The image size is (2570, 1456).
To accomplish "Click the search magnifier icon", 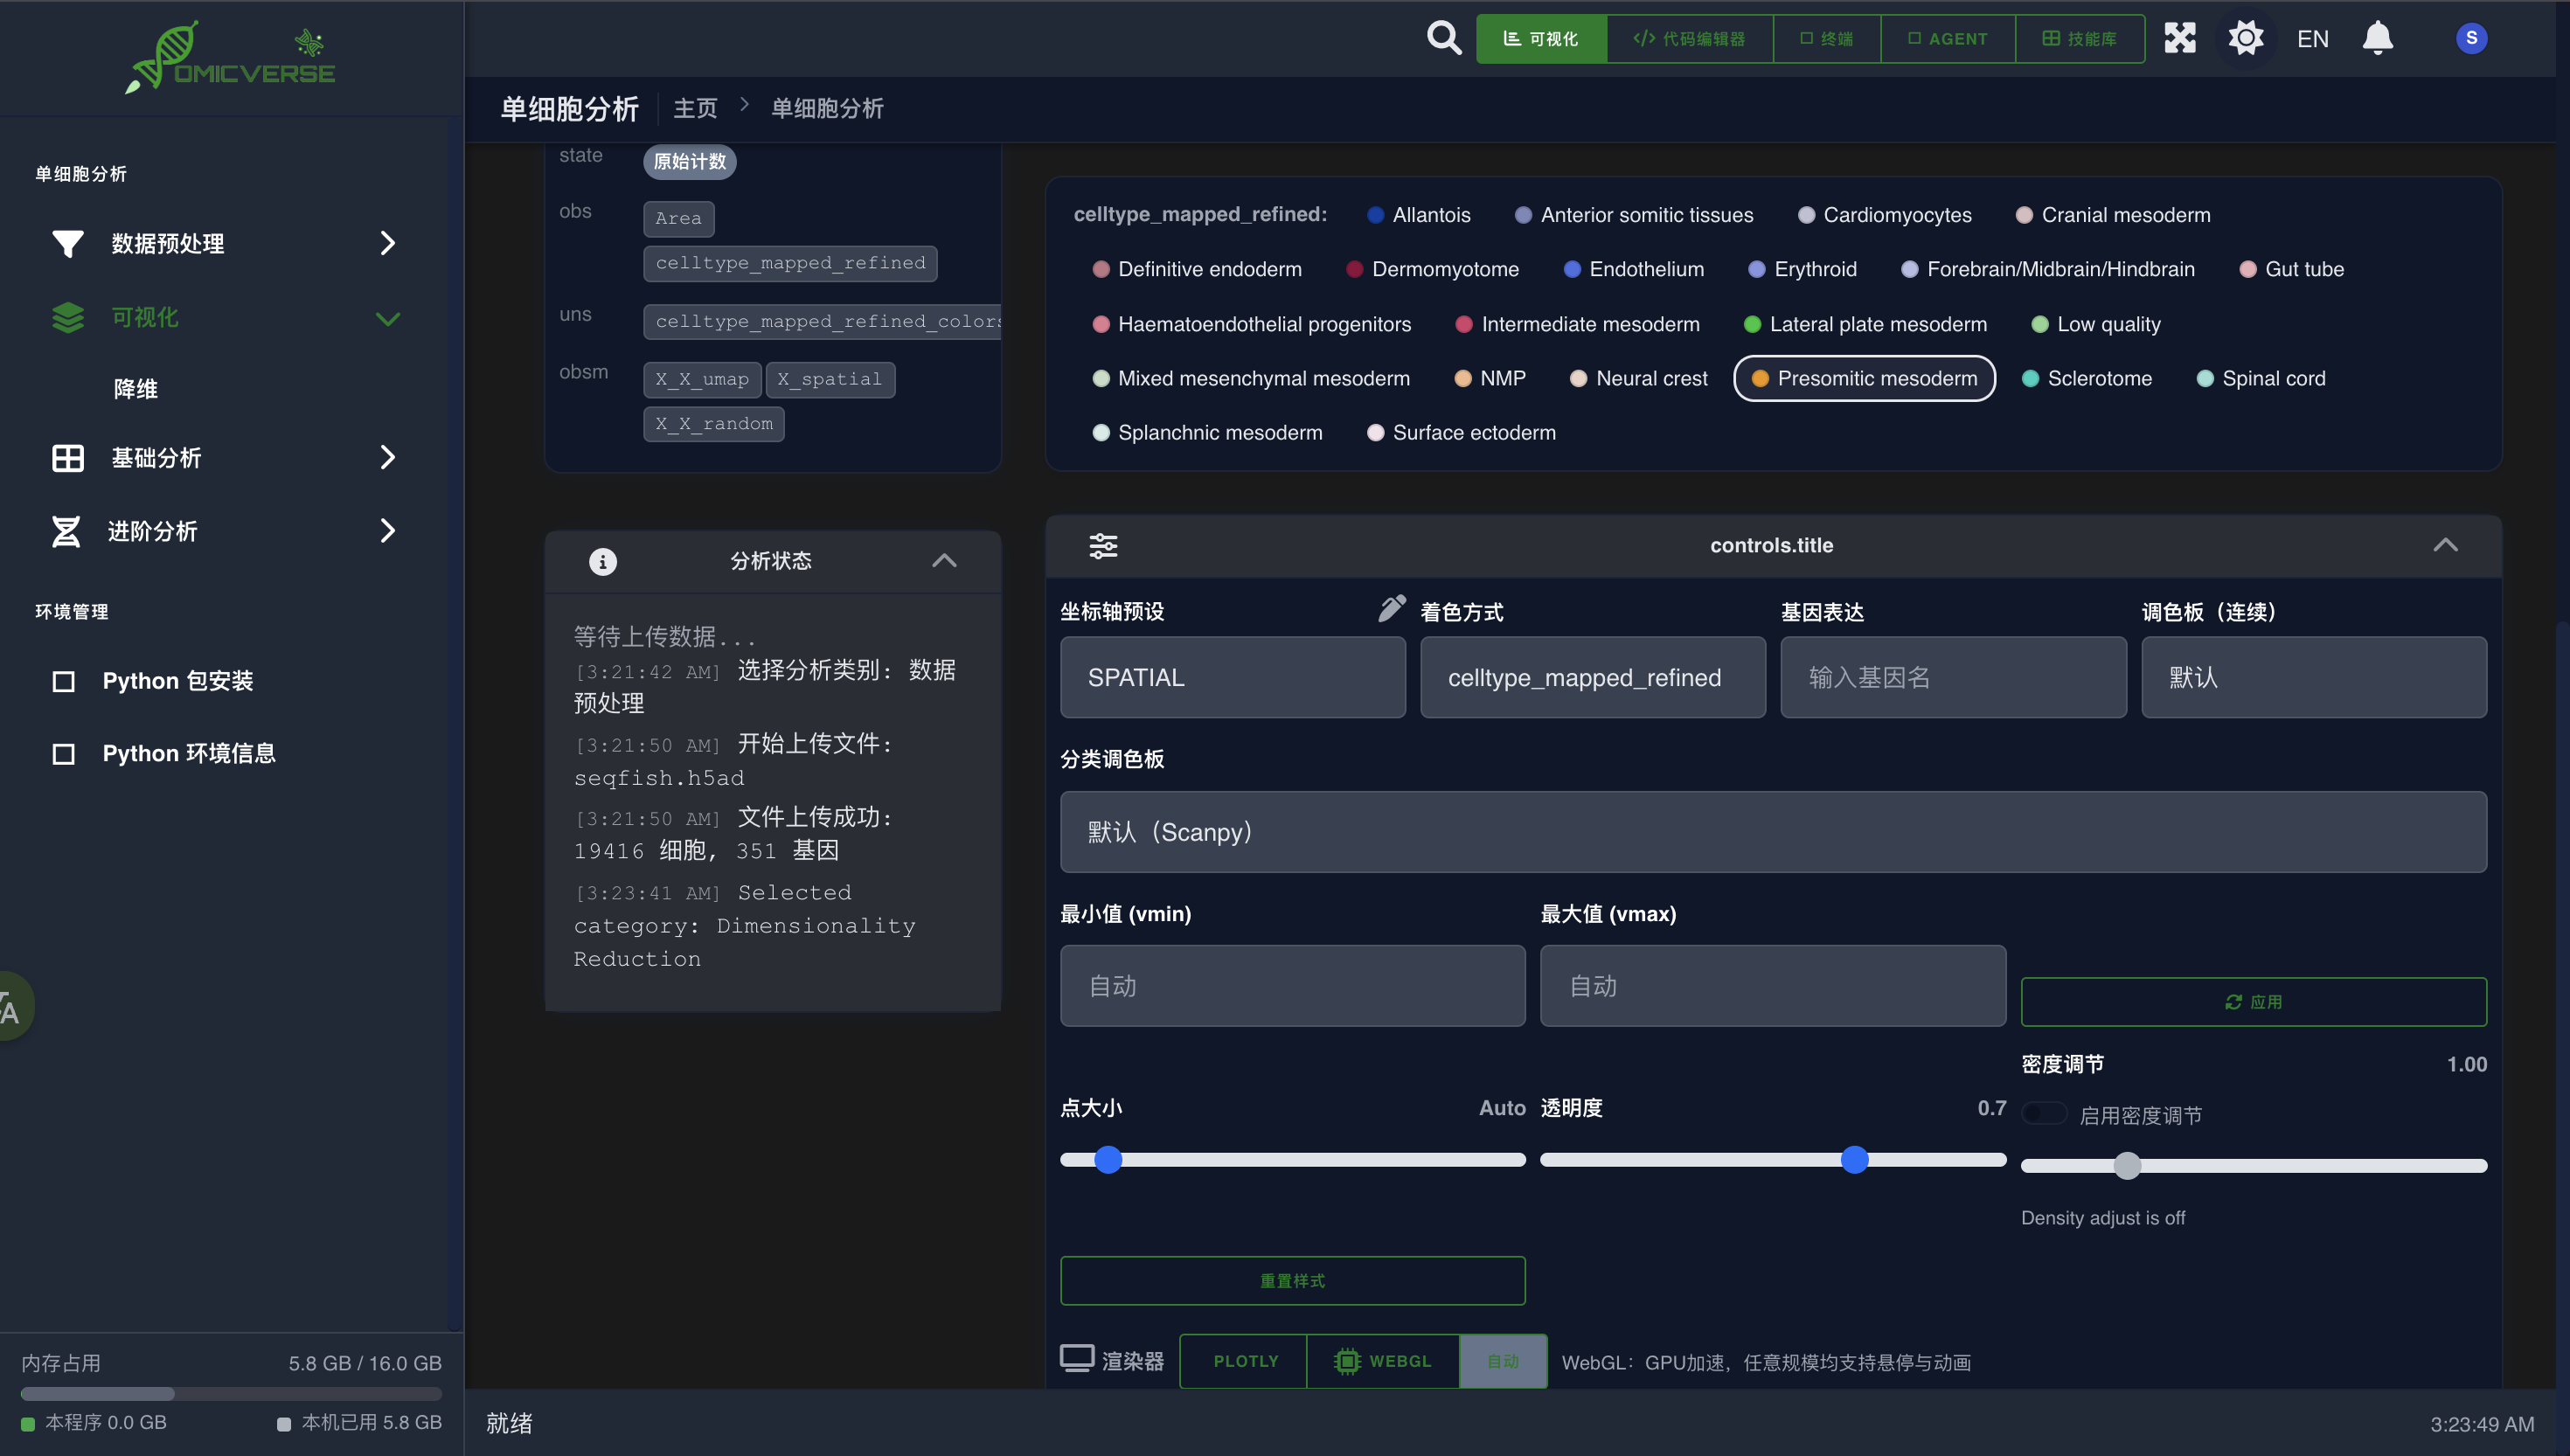I will 1443,38.
